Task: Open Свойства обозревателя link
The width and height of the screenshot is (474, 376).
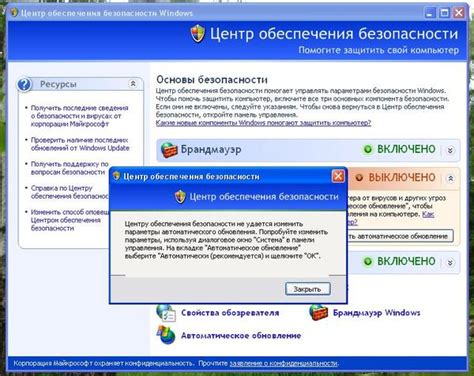Action: 230,313
